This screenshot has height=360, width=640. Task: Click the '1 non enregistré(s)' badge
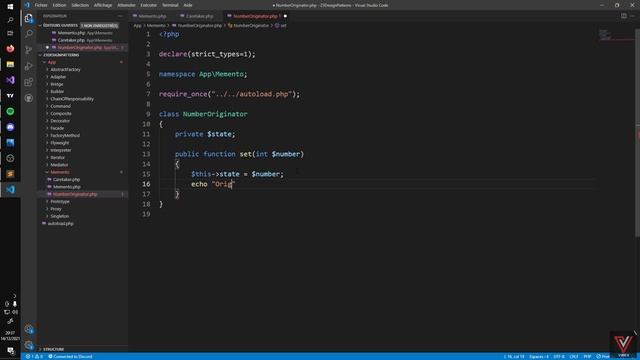coord(100,25)
